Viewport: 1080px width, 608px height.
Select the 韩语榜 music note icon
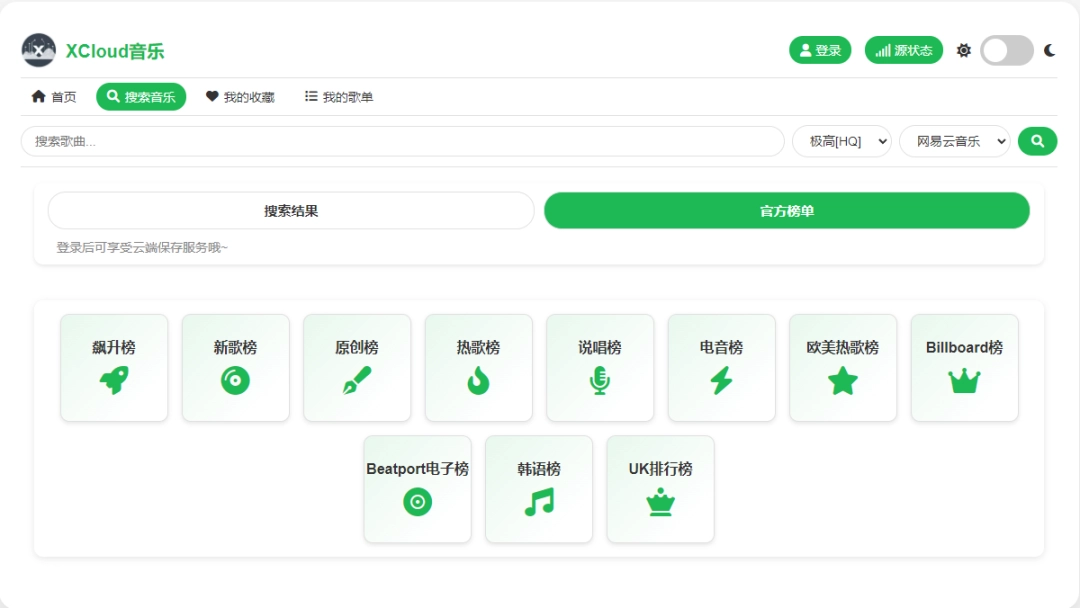click(539, 504)
